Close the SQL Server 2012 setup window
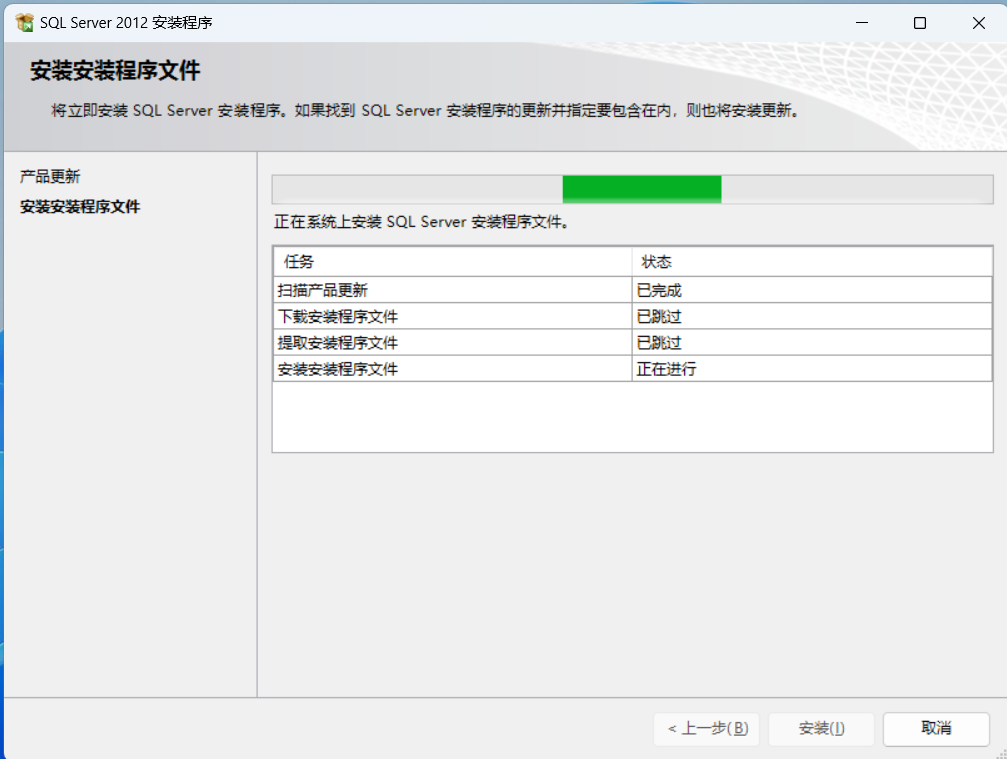 pos(978,23)
